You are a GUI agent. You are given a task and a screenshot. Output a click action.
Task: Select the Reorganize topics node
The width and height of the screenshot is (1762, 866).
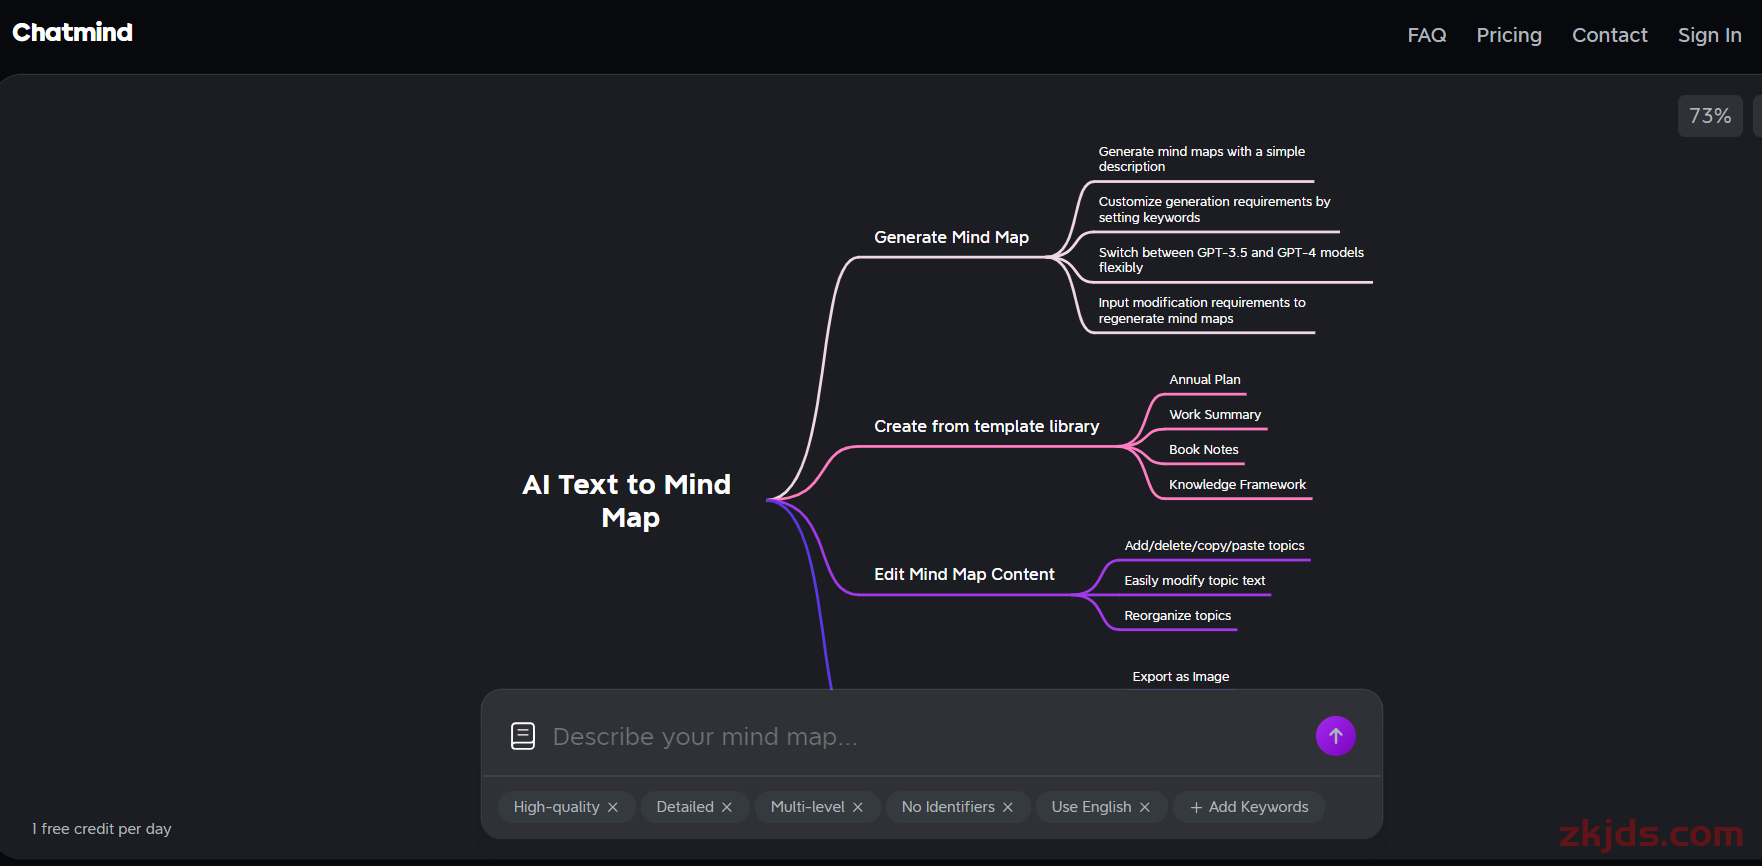point(1177,616)
